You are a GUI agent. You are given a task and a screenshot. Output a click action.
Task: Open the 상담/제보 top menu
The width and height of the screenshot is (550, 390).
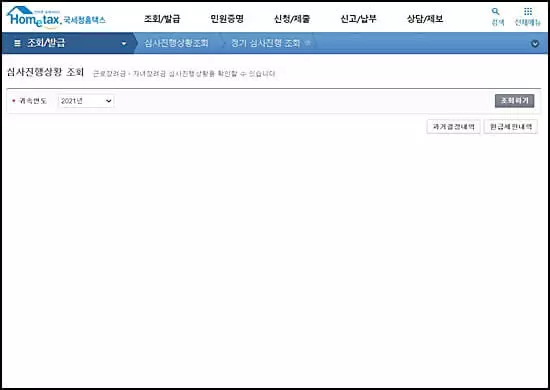[x=425, y=19]
